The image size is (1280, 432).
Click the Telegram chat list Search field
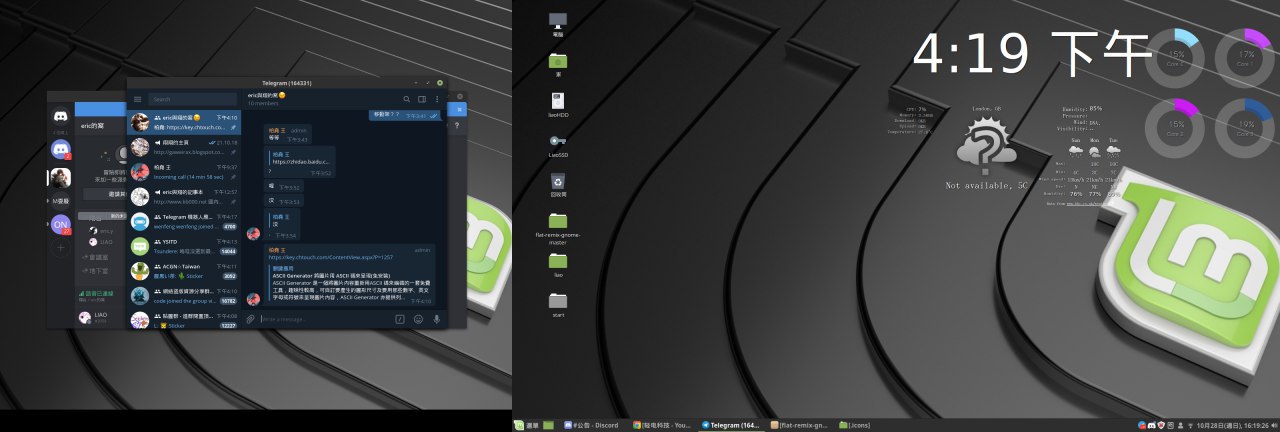pyautogui.click(x=192, y=99)
